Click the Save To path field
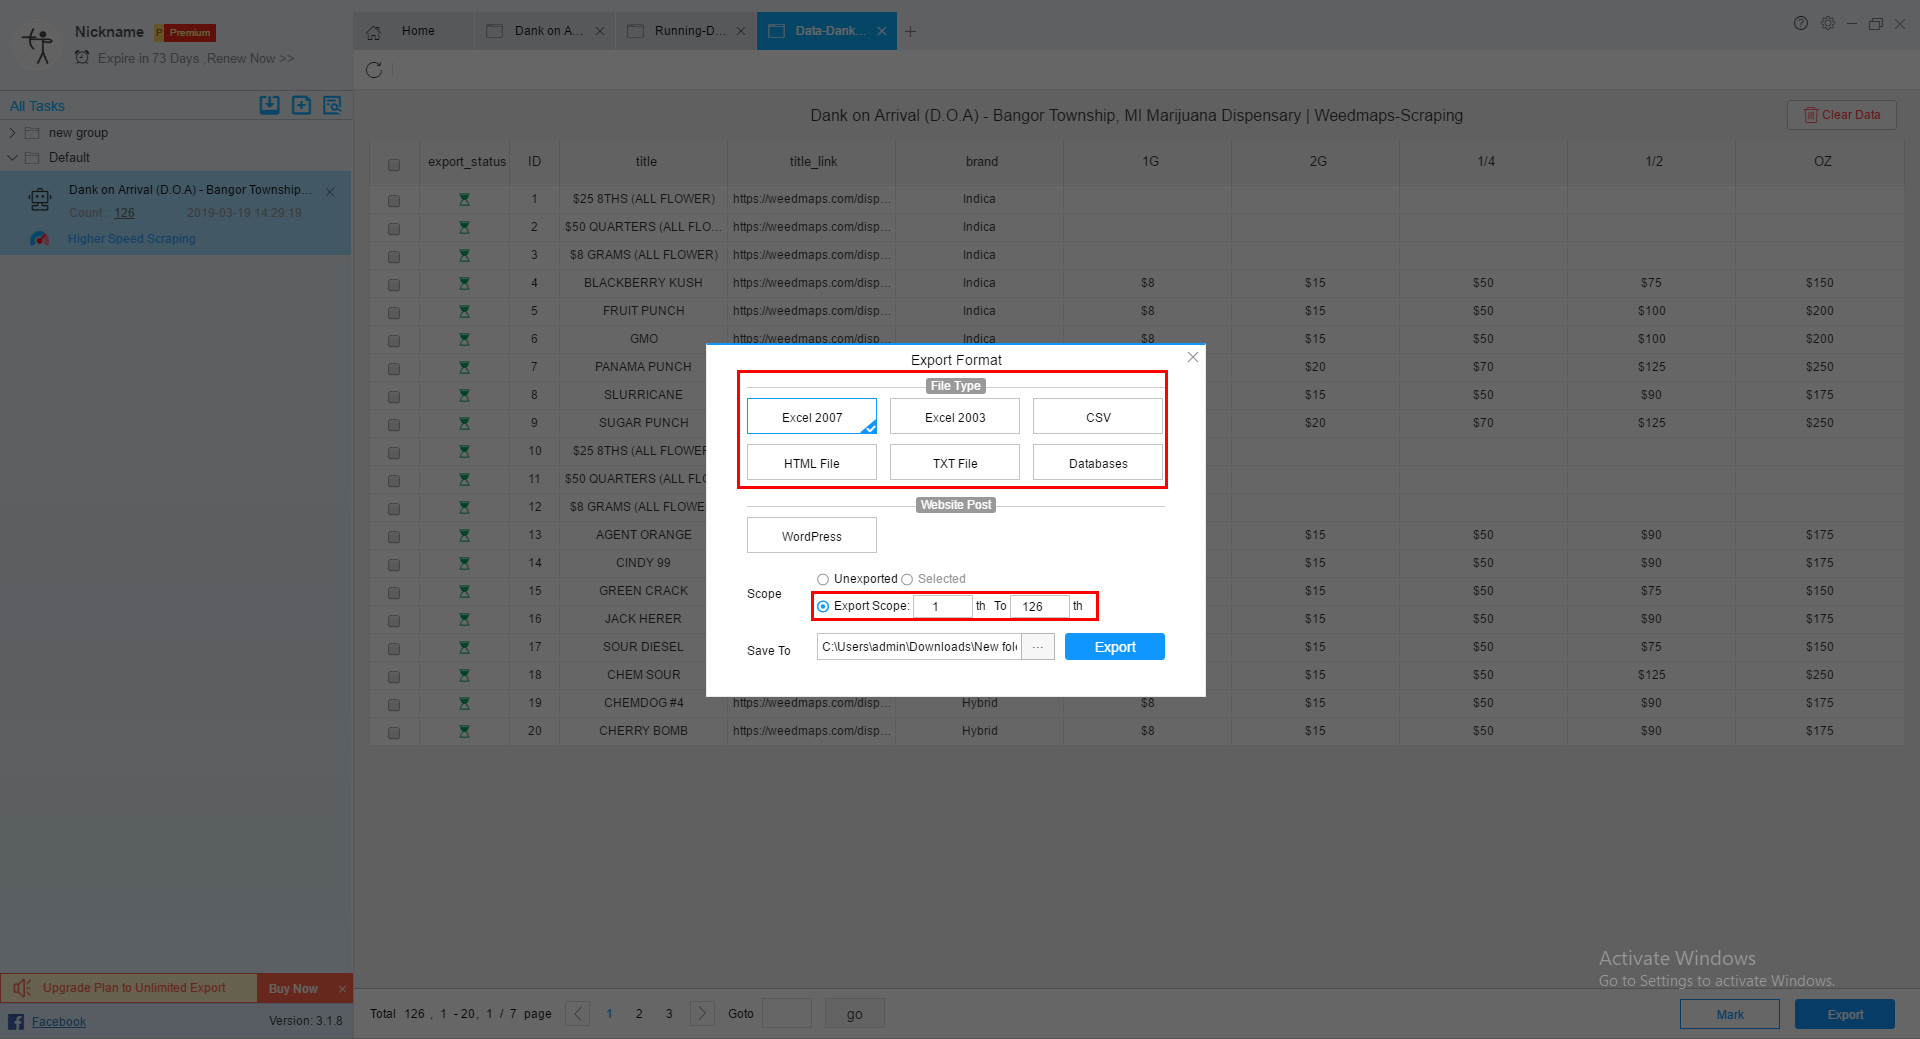This screenshot has height=1039, width=1920. pos(919,647)
